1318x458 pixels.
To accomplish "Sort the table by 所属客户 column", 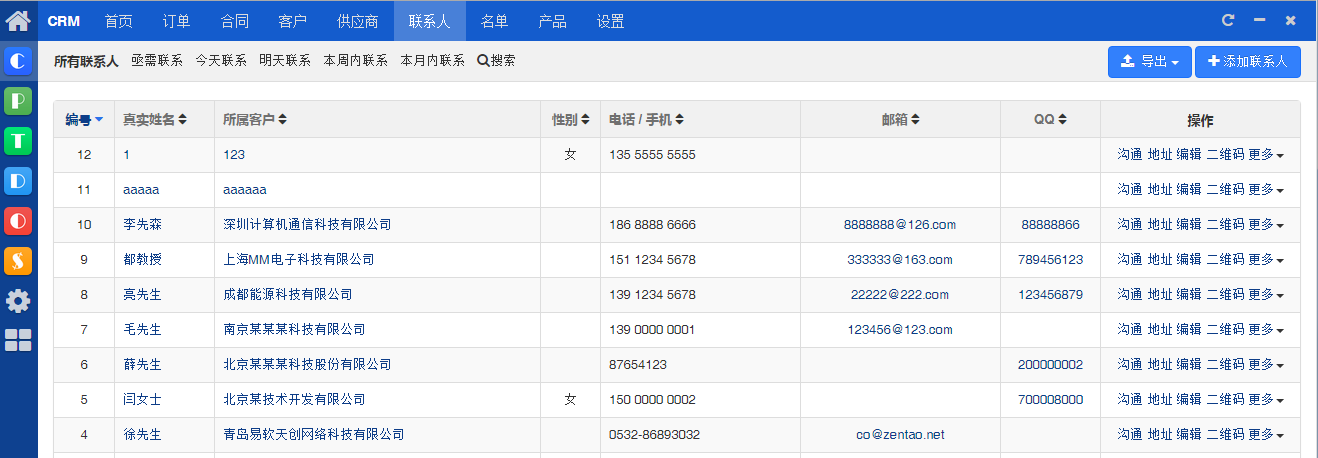I will coord(255,120).
